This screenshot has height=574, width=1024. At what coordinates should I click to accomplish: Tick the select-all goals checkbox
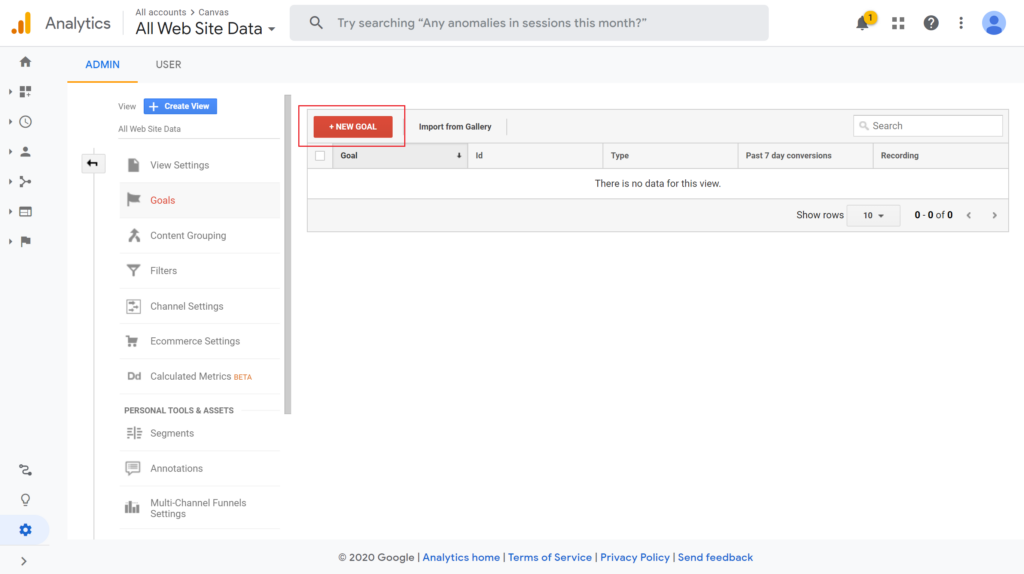pos(320,155)
